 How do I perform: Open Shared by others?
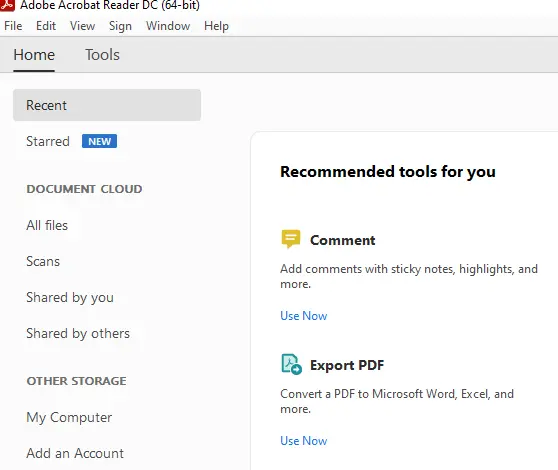pyautogui.click(x=78, y=334)
